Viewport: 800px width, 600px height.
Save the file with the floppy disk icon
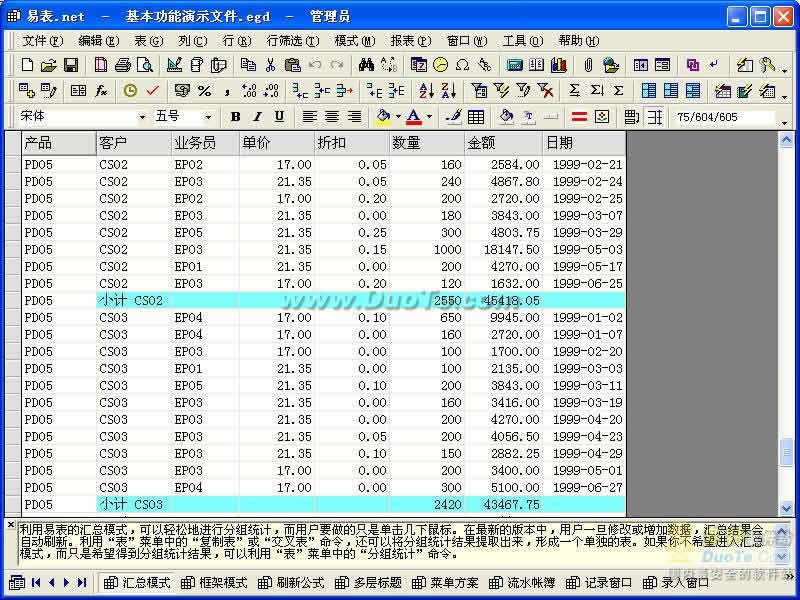coord(71,65)
